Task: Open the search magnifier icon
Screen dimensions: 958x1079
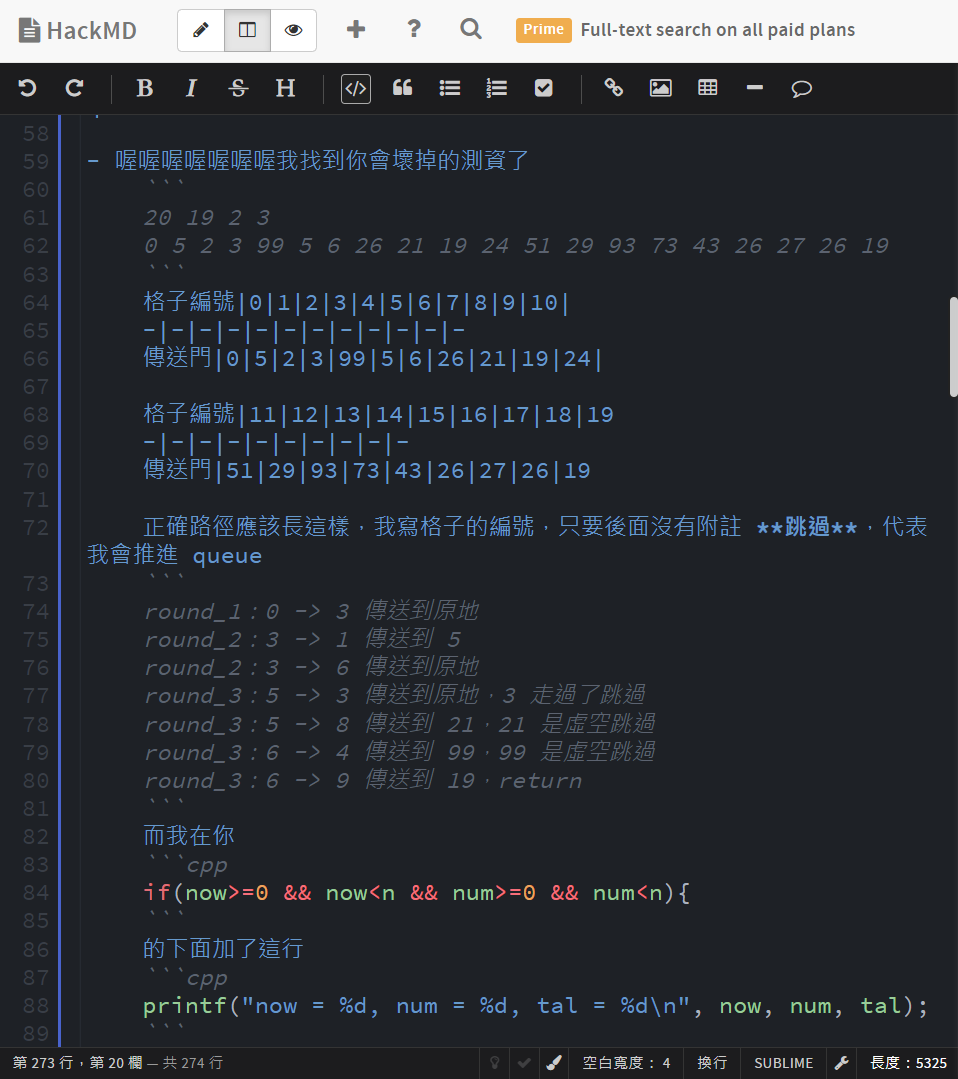Action: coord(471,29)
